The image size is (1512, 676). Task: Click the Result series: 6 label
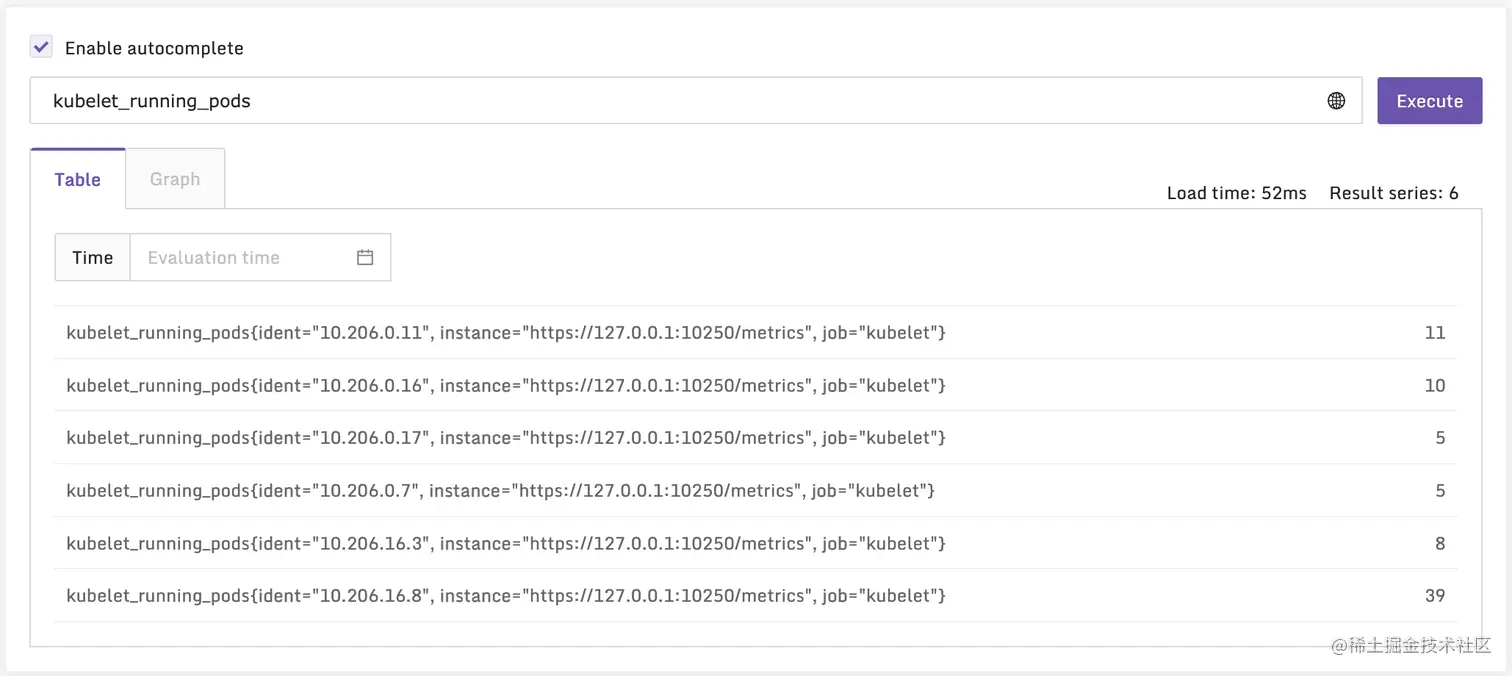click(1394, 193)
